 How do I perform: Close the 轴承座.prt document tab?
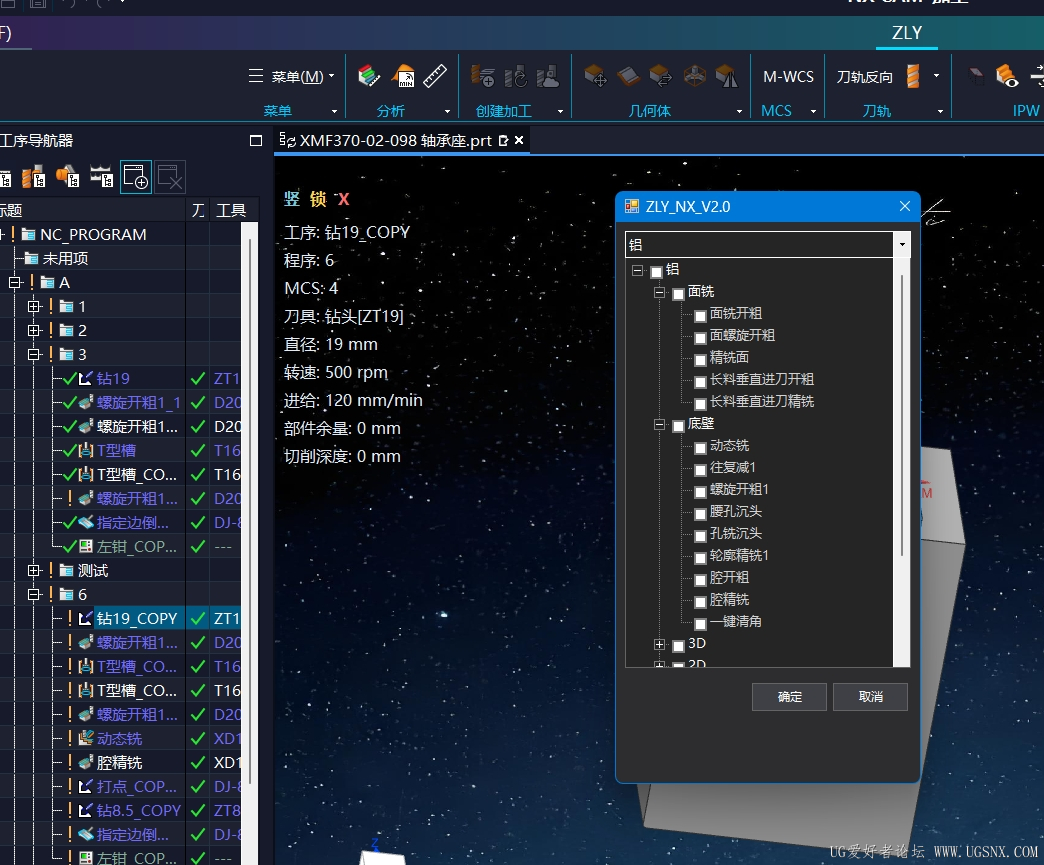519,141
